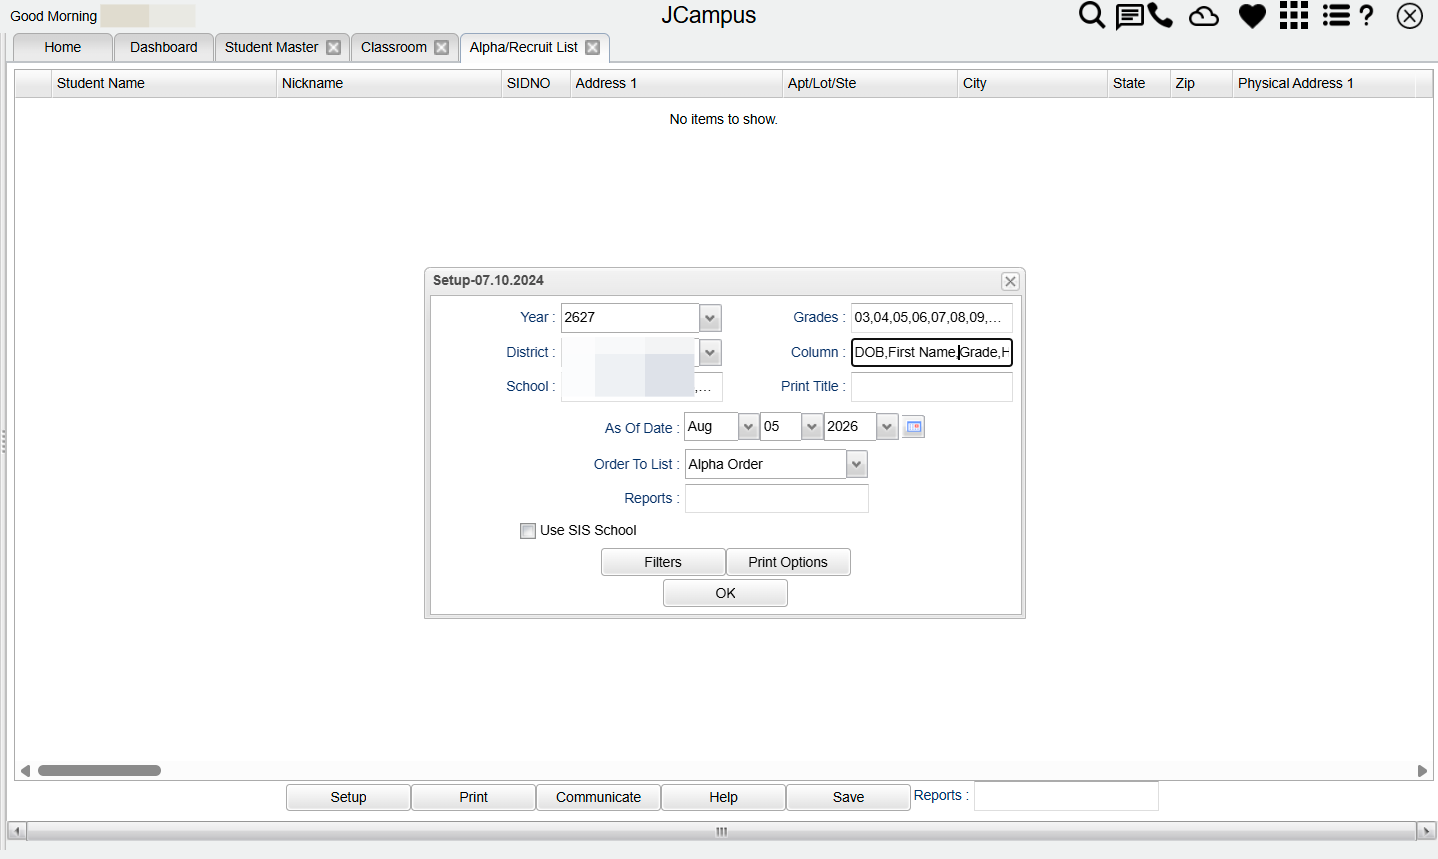Click the circled X logout icon
Screen dimensions: 1438x859
pos(1410,16)
